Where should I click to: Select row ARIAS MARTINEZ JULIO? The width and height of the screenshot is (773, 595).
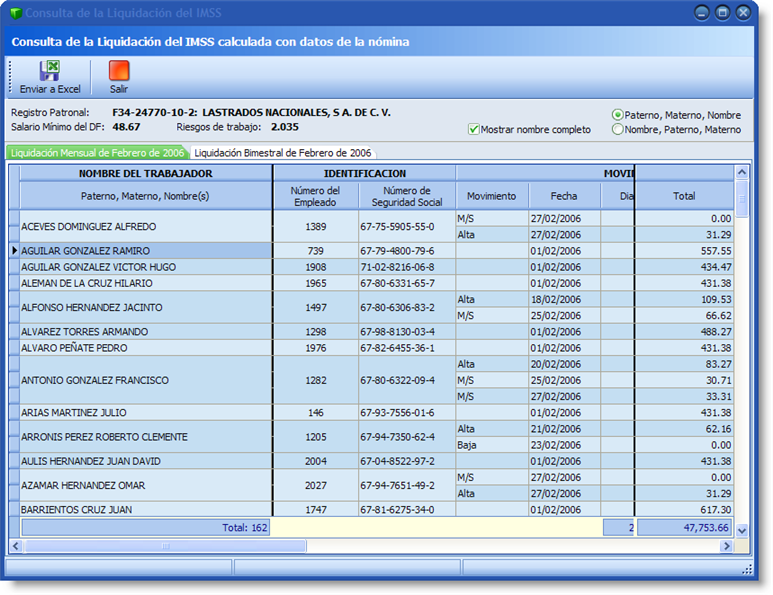(145, 413)
